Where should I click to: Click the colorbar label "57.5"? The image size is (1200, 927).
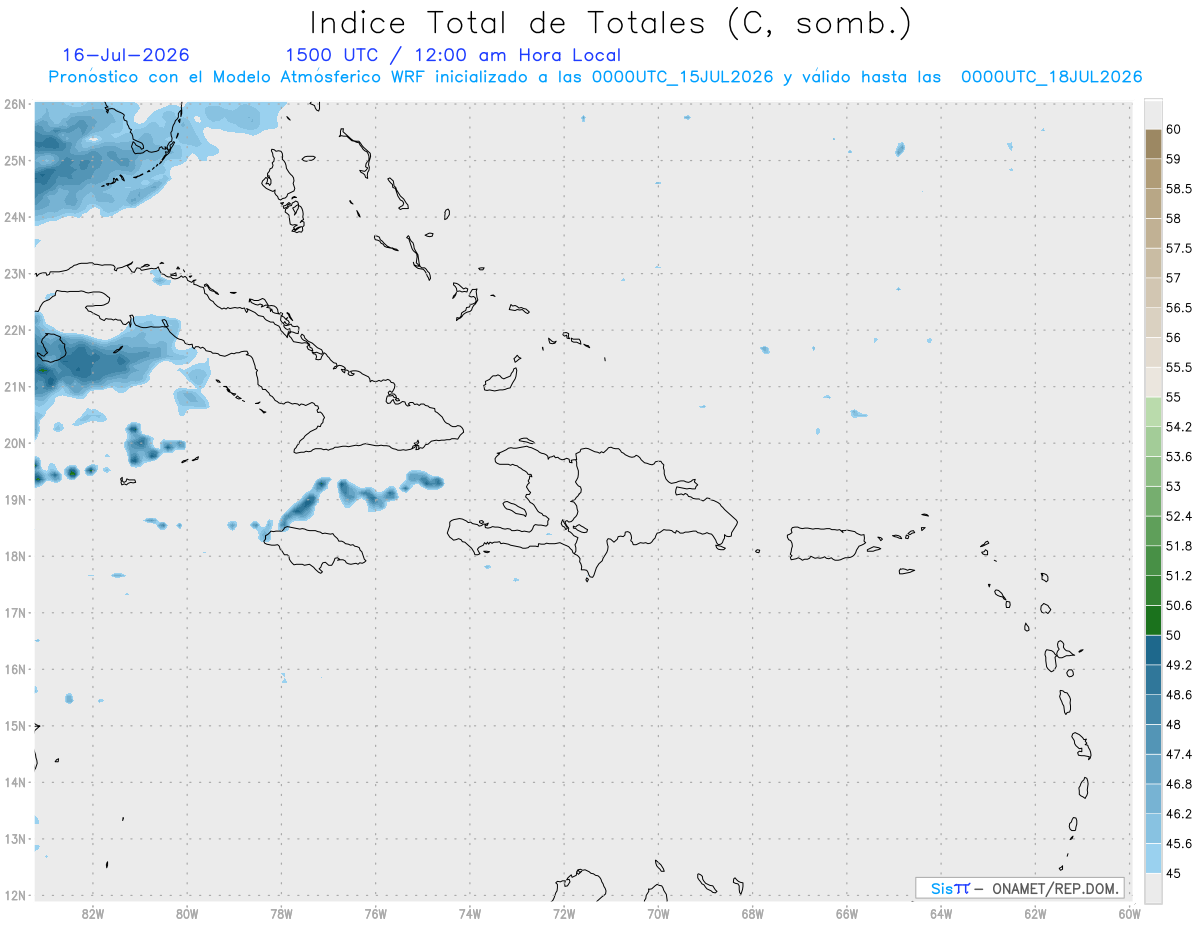(x=1178, y=248)
